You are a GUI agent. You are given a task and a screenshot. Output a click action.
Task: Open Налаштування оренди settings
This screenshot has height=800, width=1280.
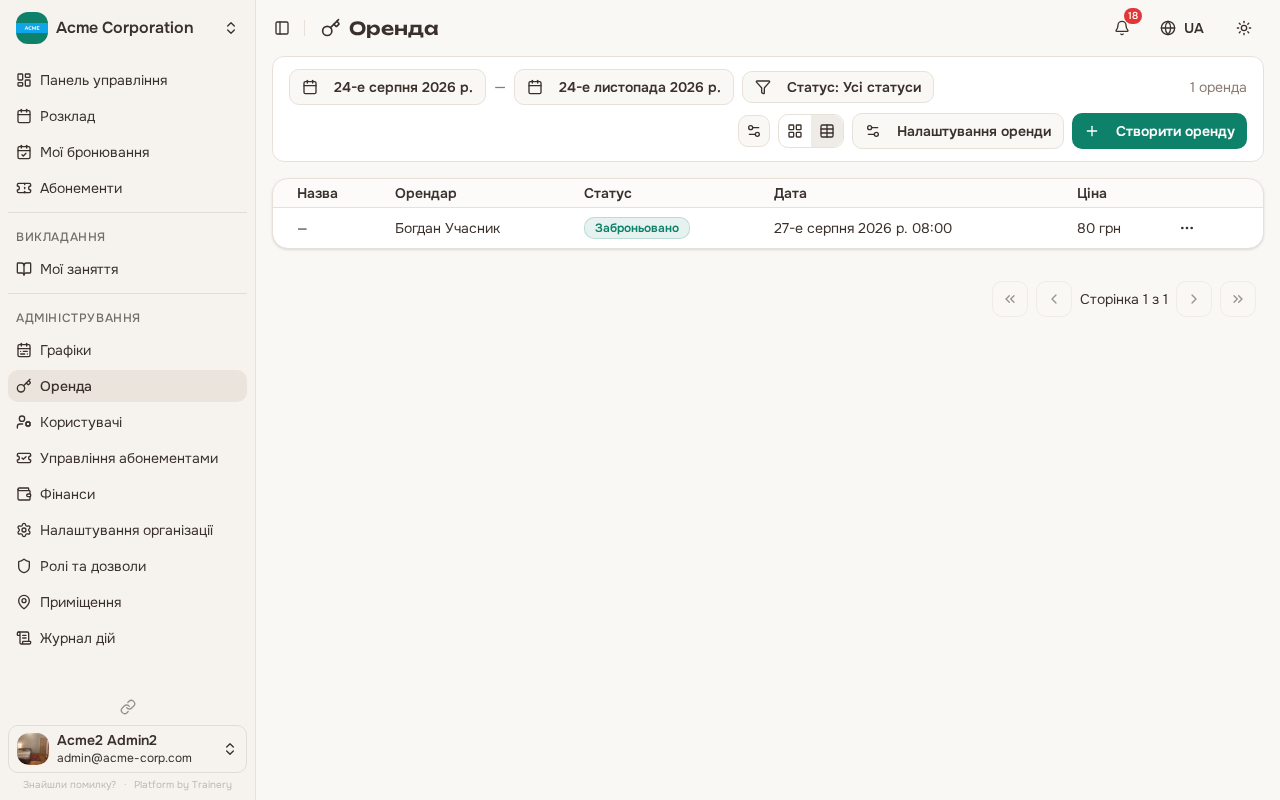coord(958,131)
